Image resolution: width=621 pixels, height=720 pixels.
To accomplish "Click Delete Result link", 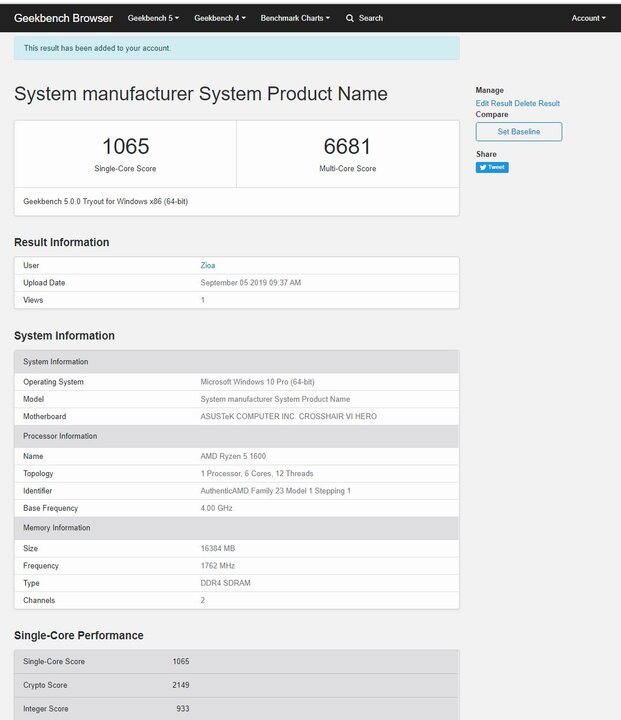I will [537, 103].
